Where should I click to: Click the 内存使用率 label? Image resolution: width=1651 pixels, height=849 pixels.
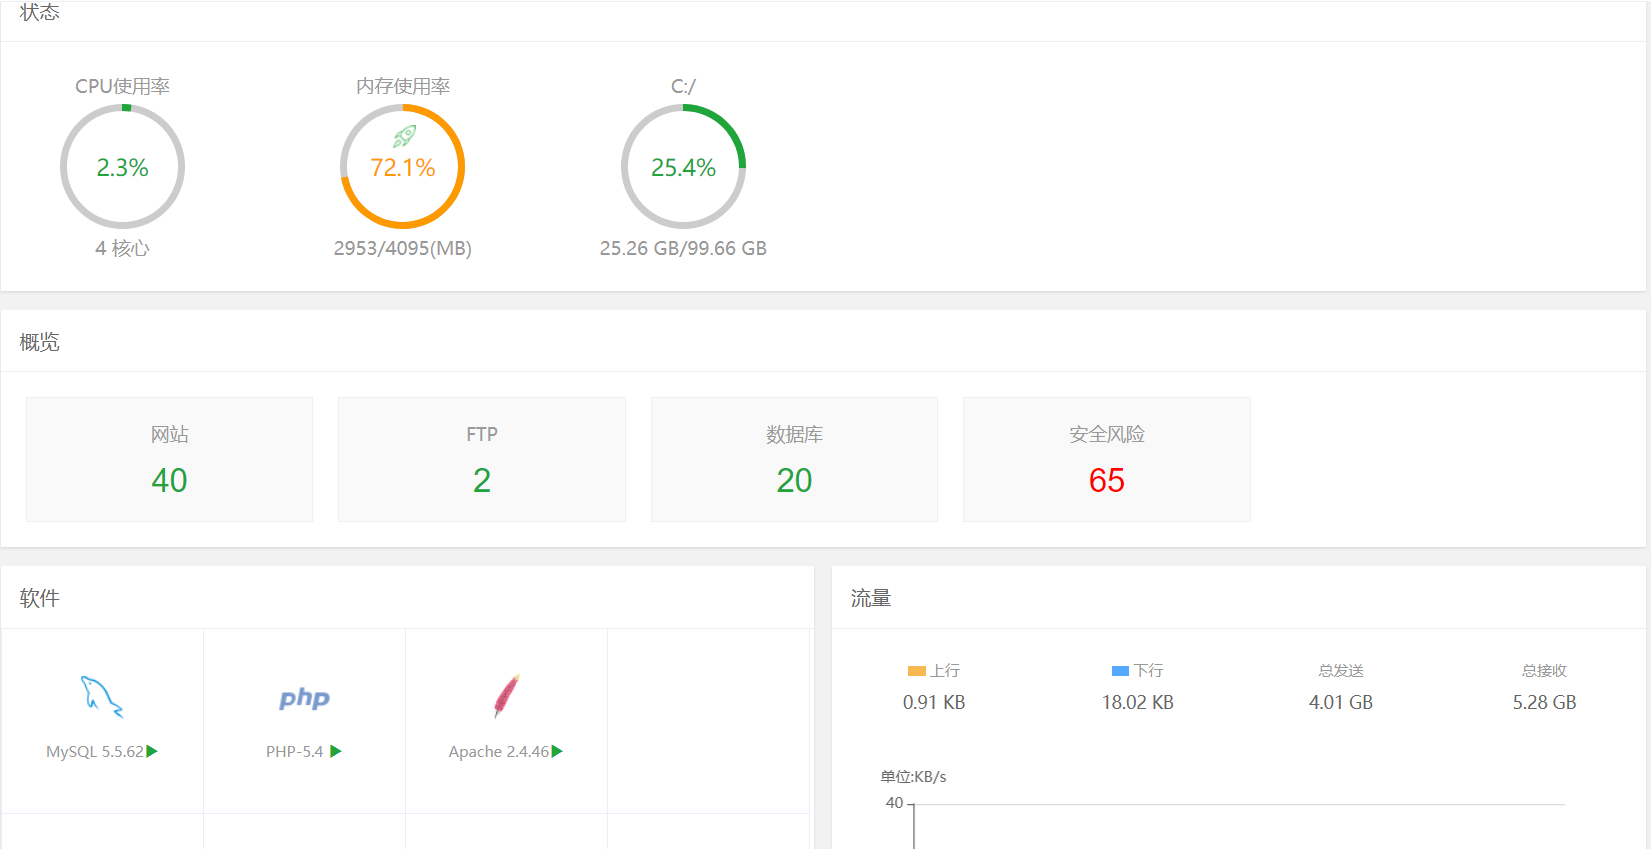click(x=403, y=86)
